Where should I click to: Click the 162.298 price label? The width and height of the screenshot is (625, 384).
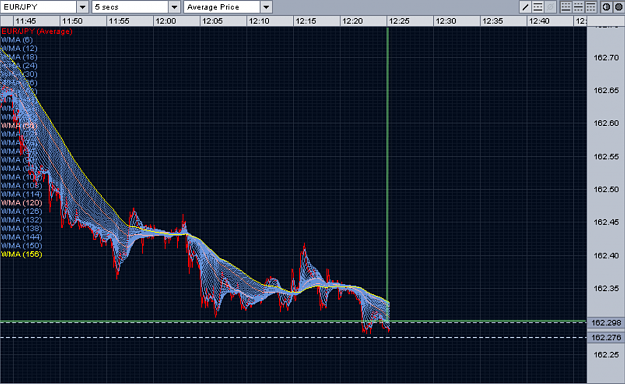tap(606, 323)
